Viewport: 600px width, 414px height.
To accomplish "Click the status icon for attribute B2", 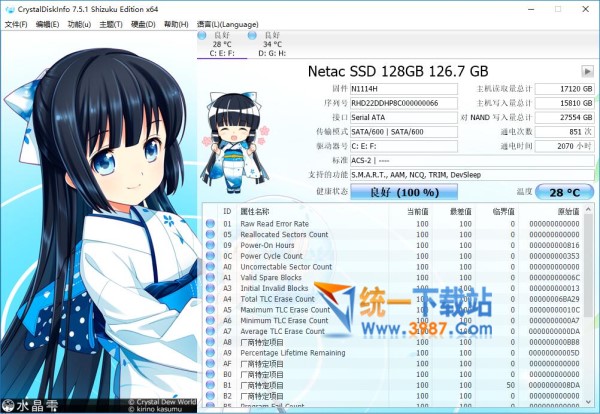I will (210, 396).
